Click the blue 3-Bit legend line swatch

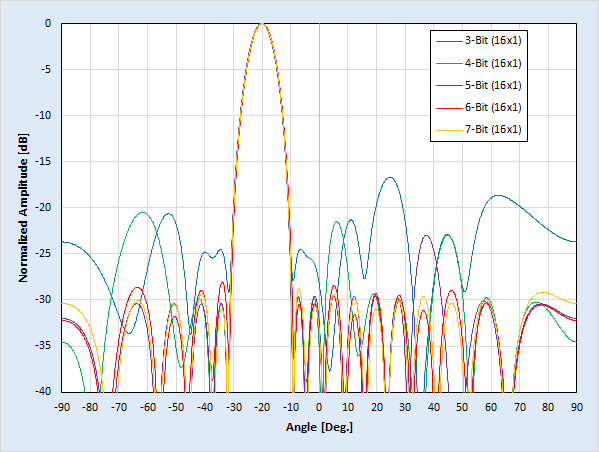[x=449, y=41]
